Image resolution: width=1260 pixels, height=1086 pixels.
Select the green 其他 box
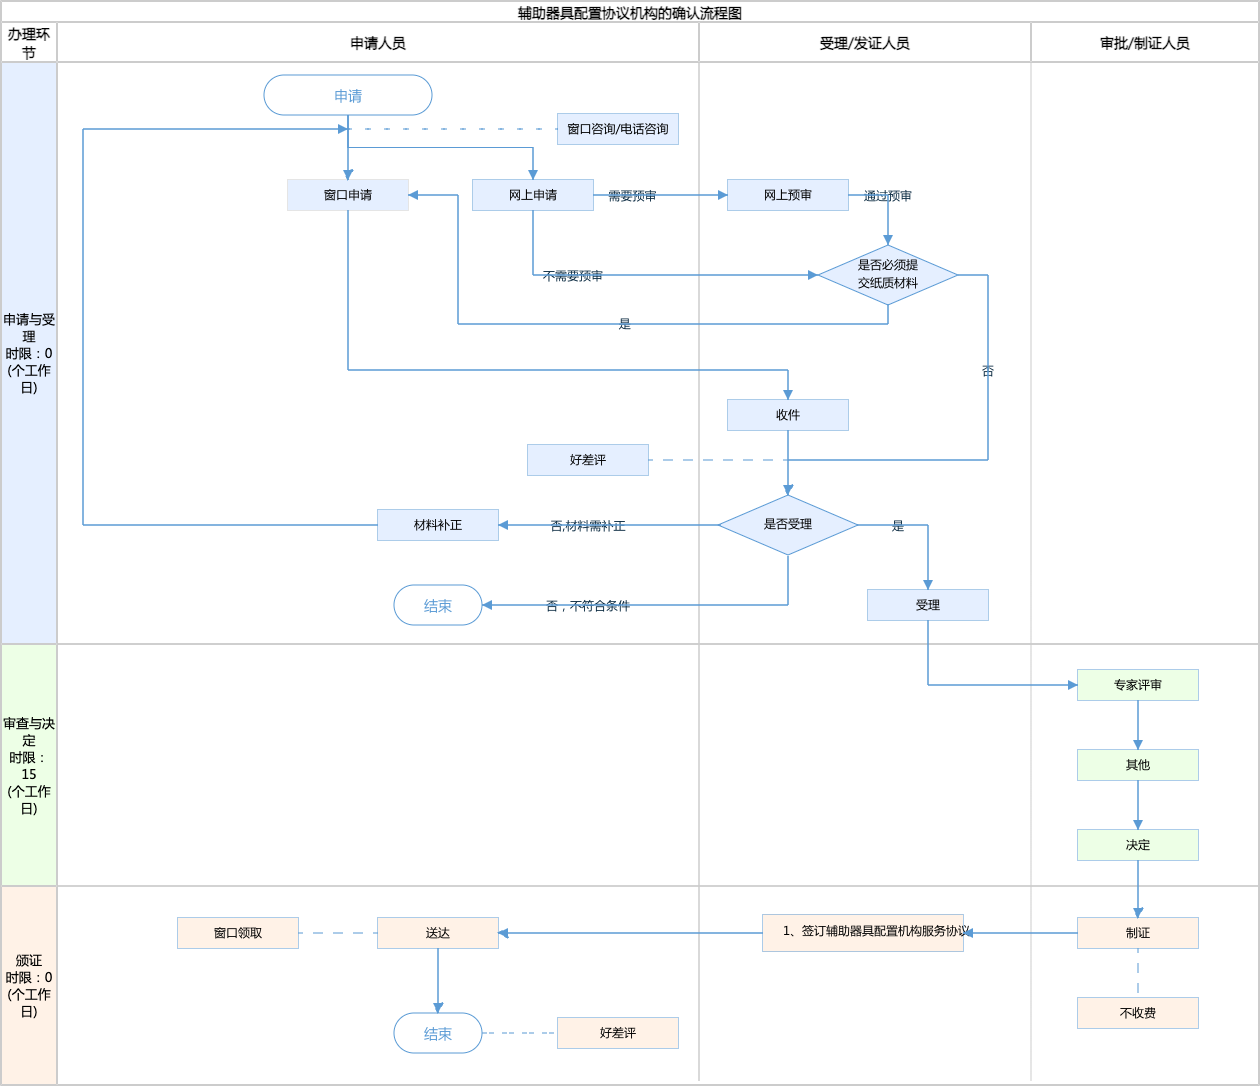coord(1137,765)
